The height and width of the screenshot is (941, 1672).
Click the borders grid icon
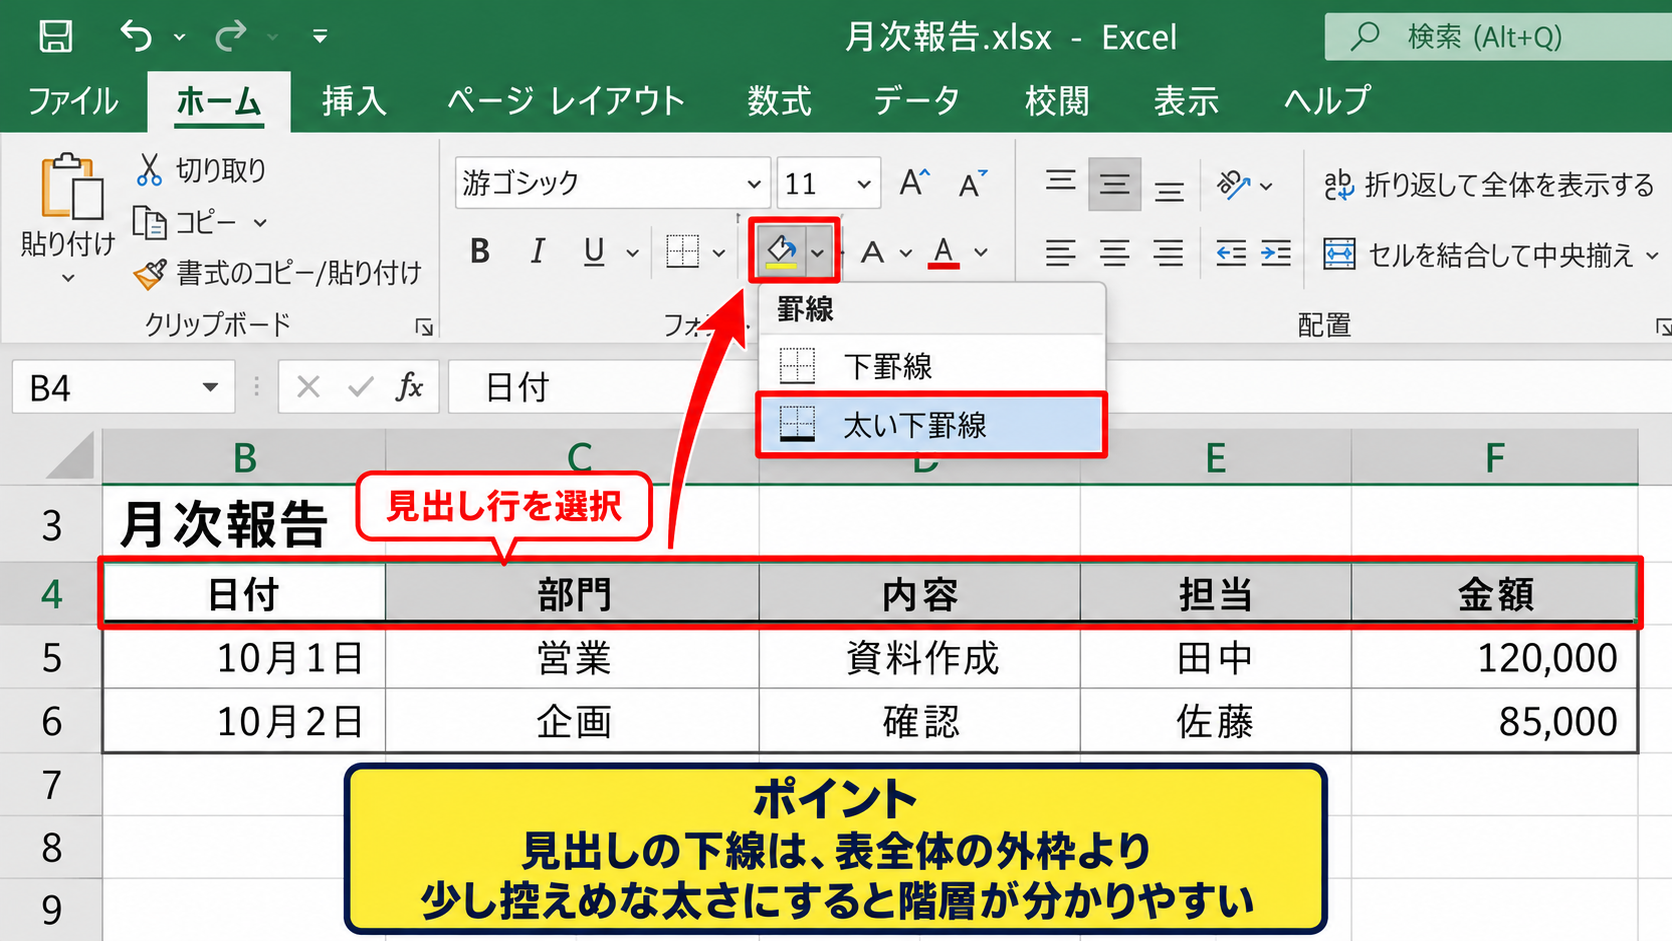click(x=683, y=252)
